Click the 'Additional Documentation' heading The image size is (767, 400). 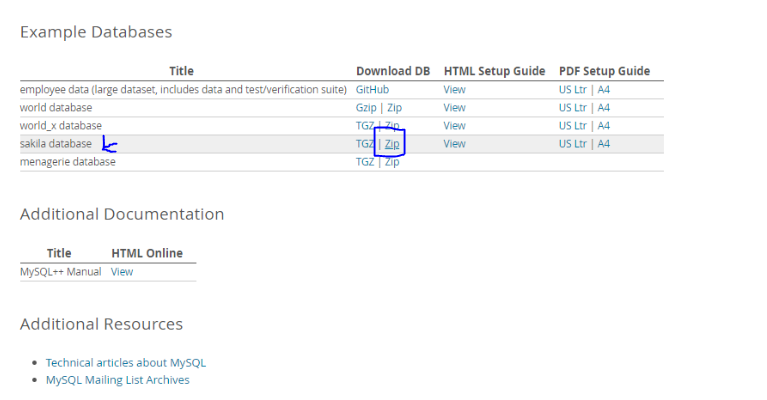(x=122, y=214)
